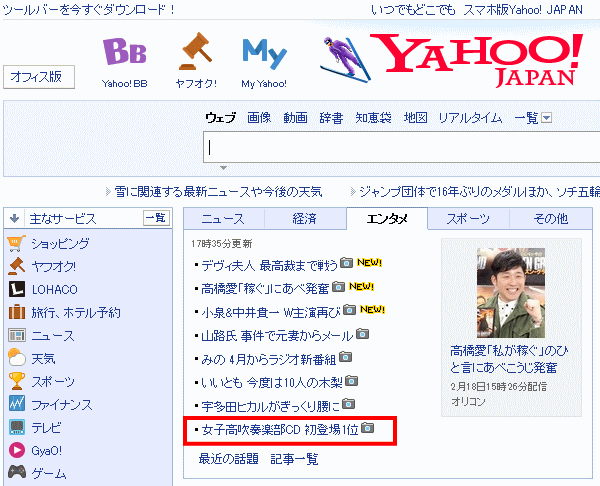Switch to the 経済 tab

tap(305, 219)
